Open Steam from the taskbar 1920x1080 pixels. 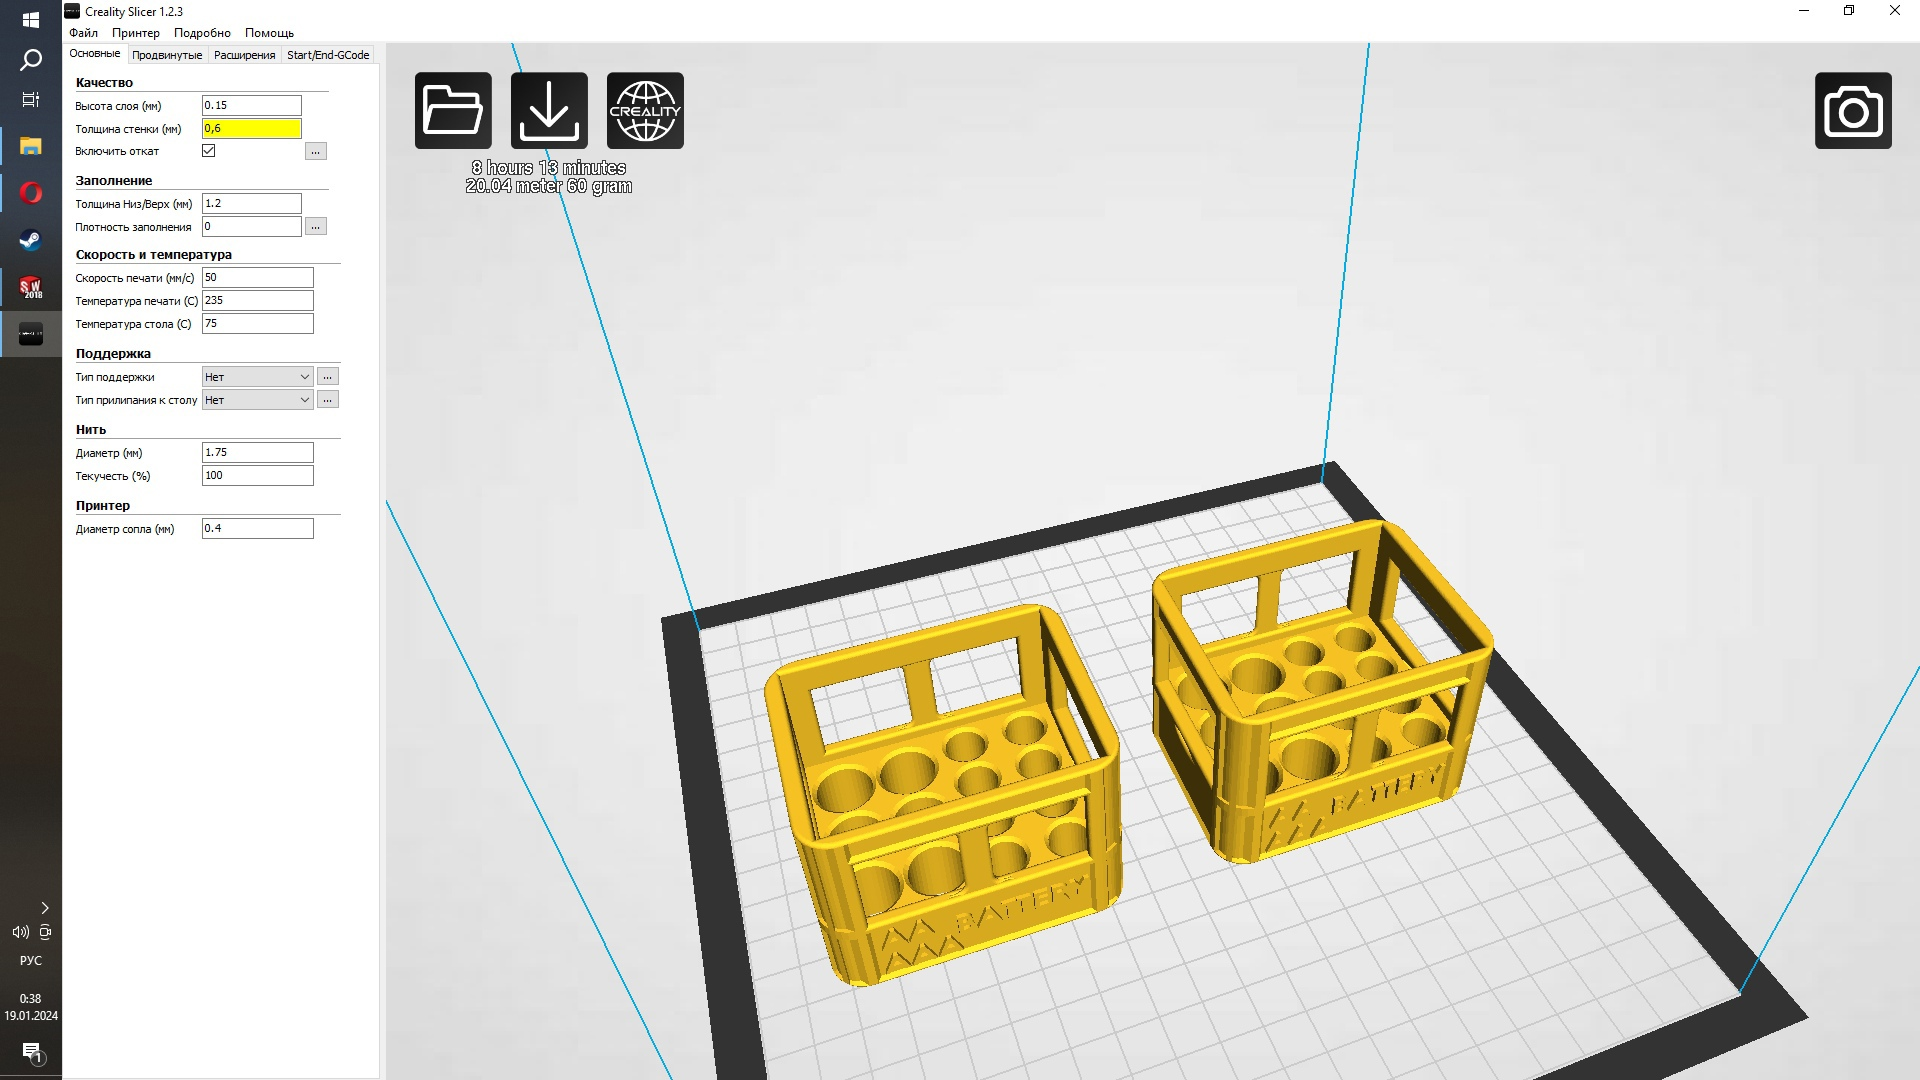pyautogui.click(x=30, y=240)
